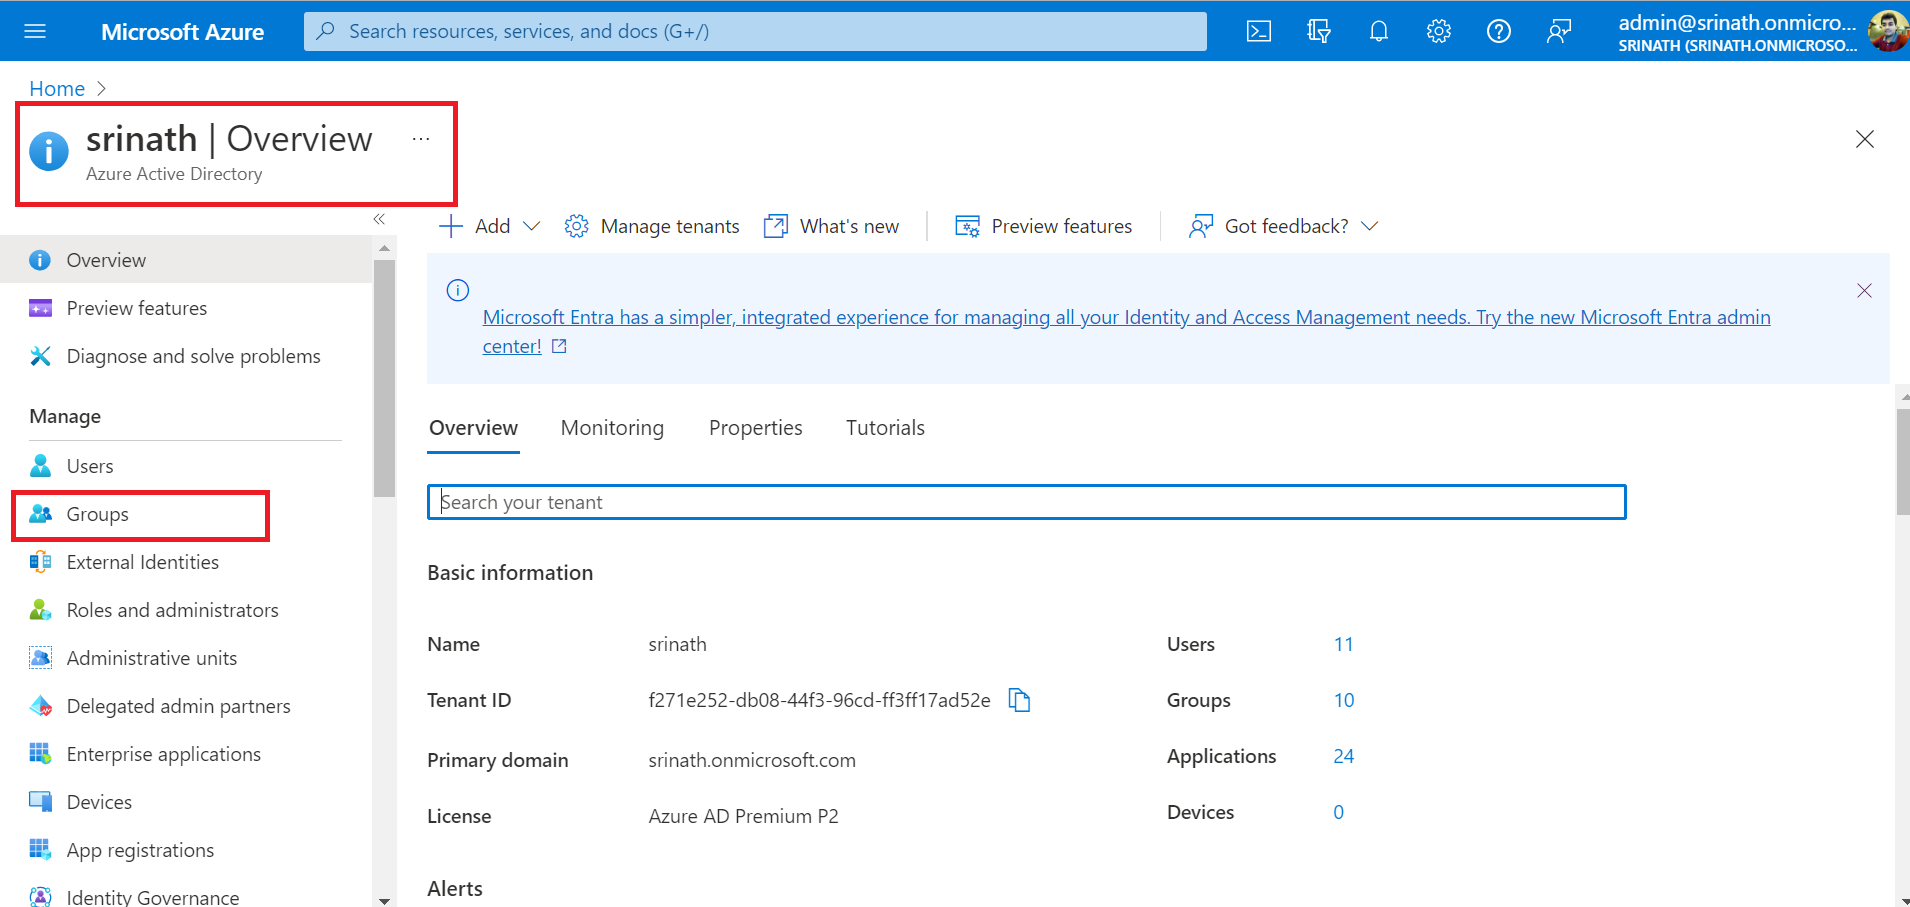Open the ellipsis more options menu
The width and height of the screenshot is (1910, 907).
[421, 139]
